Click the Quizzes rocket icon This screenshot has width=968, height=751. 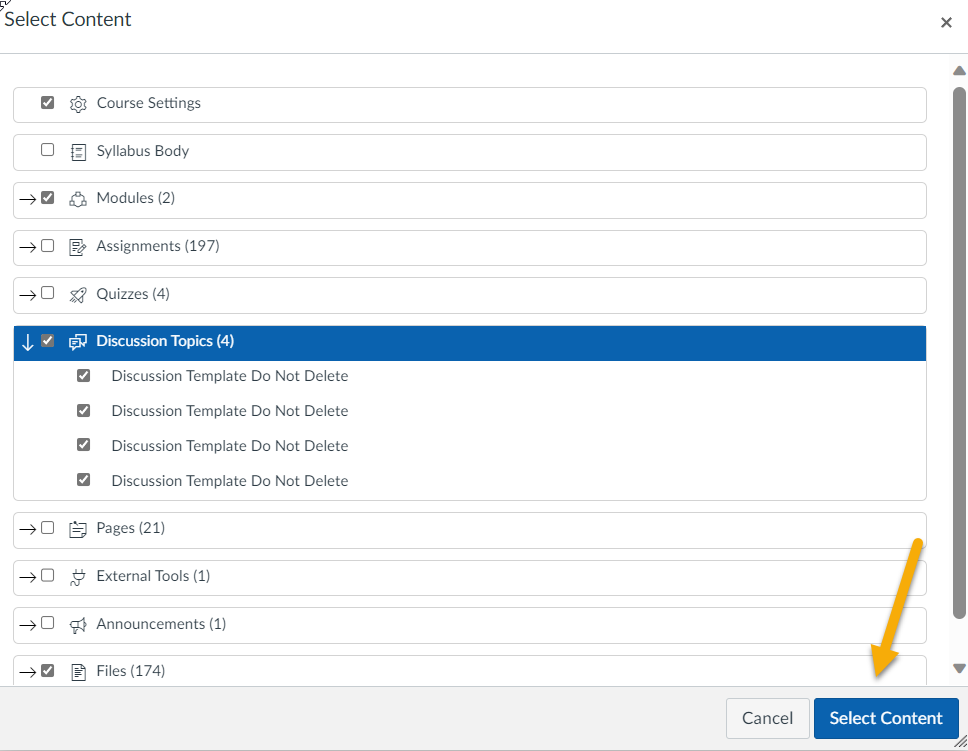pyautogui.click(x=78, y=295)
